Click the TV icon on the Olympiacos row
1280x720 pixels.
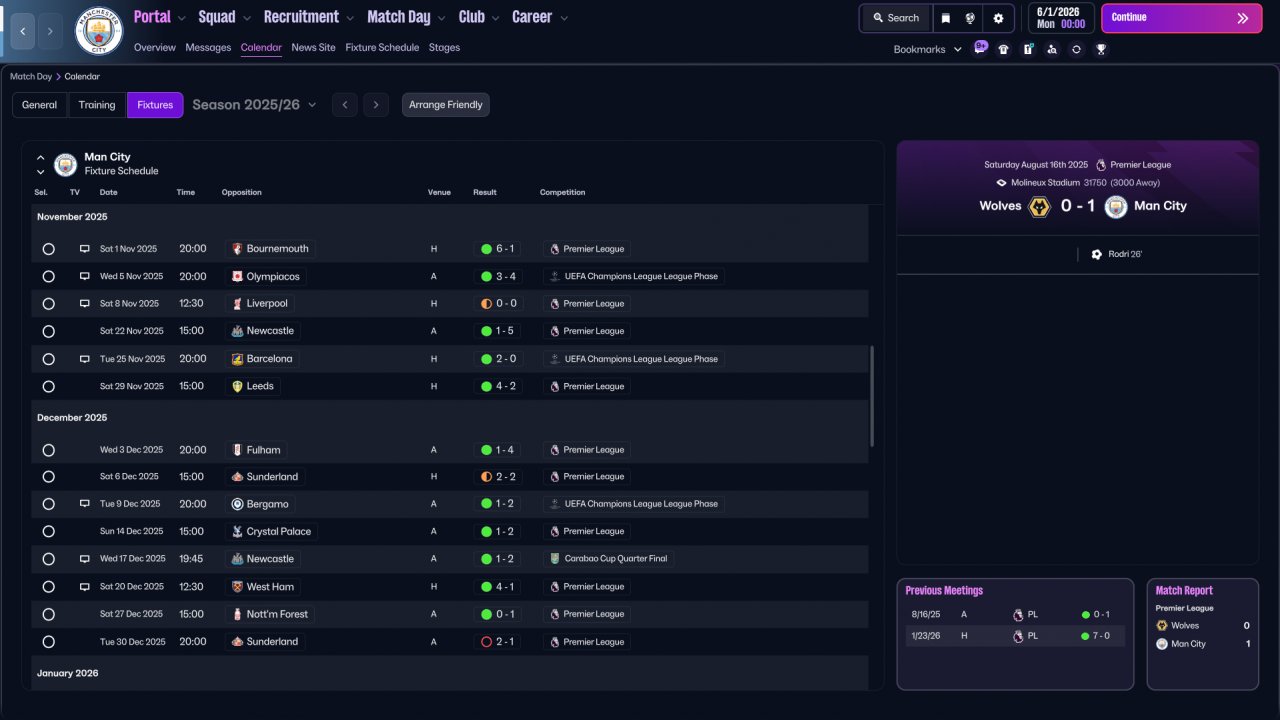[x=85, y=276]
